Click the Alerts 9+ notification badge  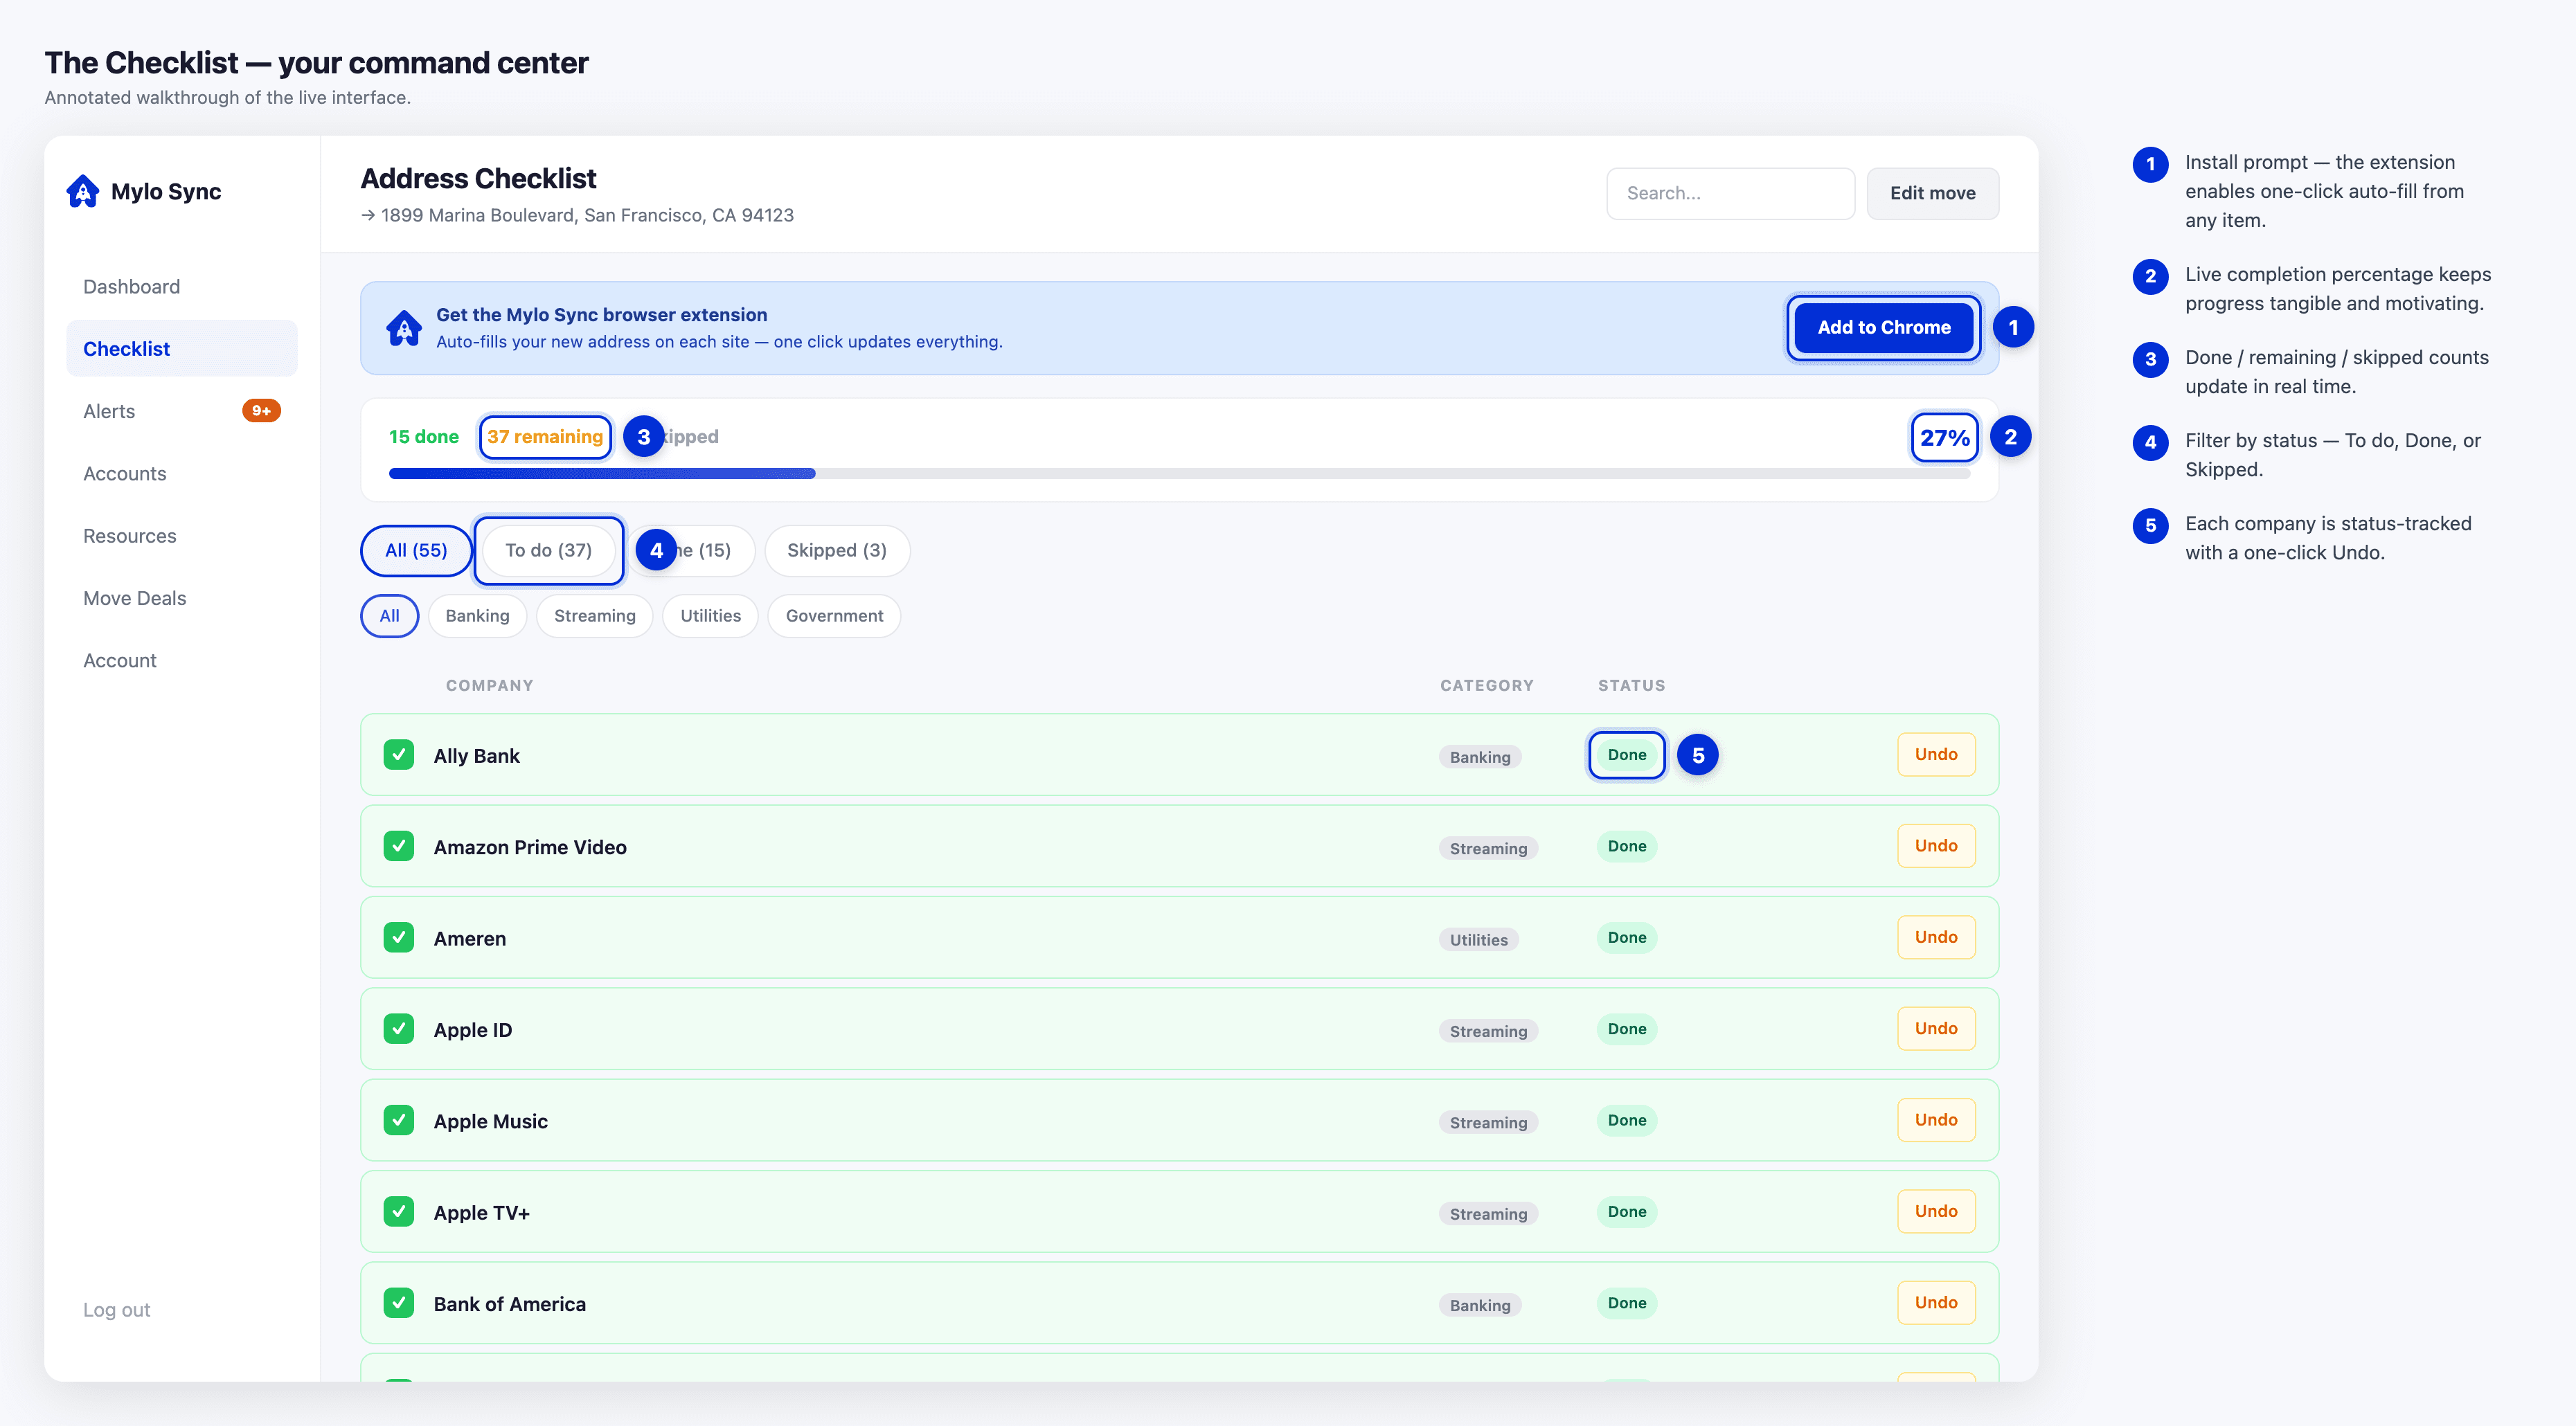coord(261,411)
